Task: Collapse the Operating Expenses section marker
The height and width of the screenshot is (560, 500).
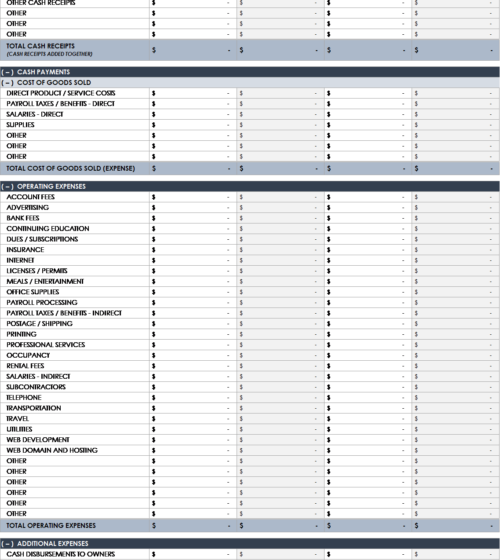Action: [8, 186]
